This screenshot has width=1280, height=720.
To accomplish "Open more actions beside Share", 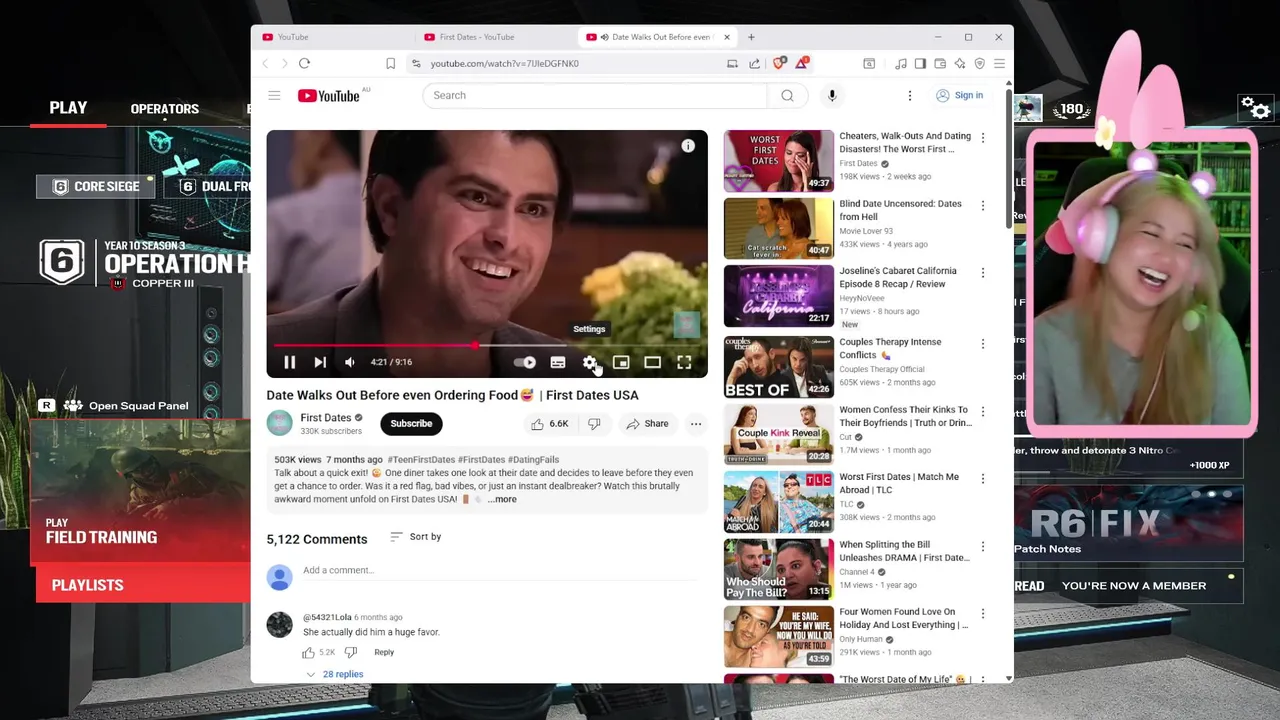I will point(696,424).
